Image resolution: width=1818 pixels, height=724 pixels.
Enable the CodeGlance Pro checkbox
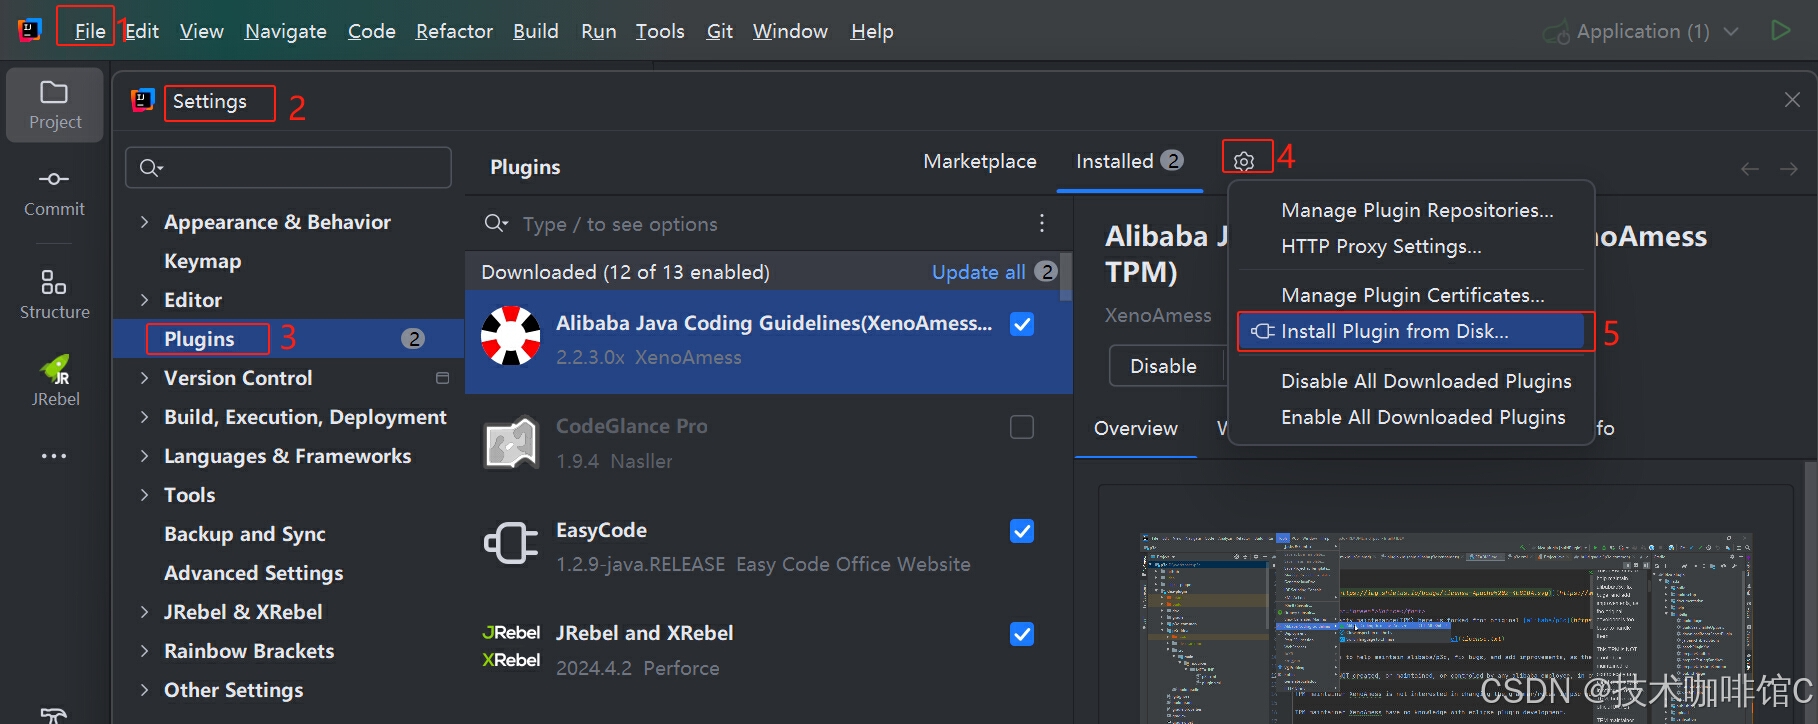pos(1022,427)
